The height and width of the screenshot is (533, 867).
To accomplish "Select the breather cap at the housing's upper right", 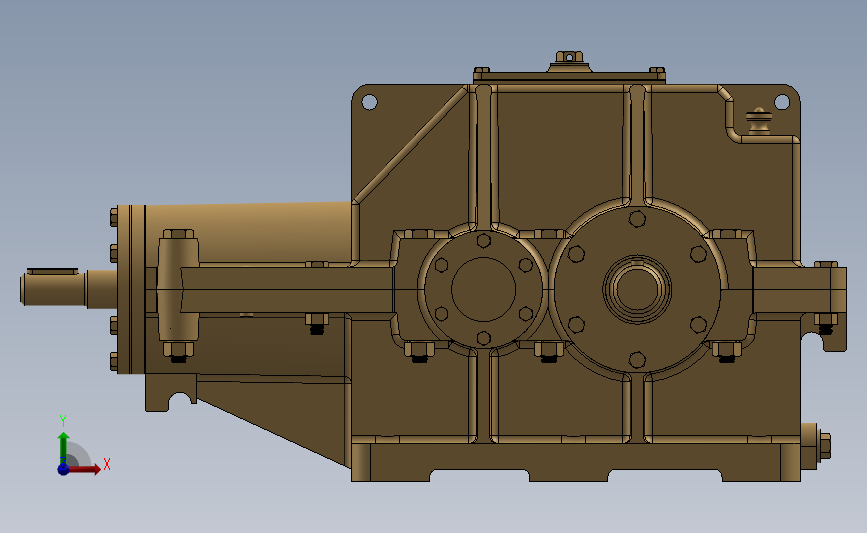I will pos(759,121).
